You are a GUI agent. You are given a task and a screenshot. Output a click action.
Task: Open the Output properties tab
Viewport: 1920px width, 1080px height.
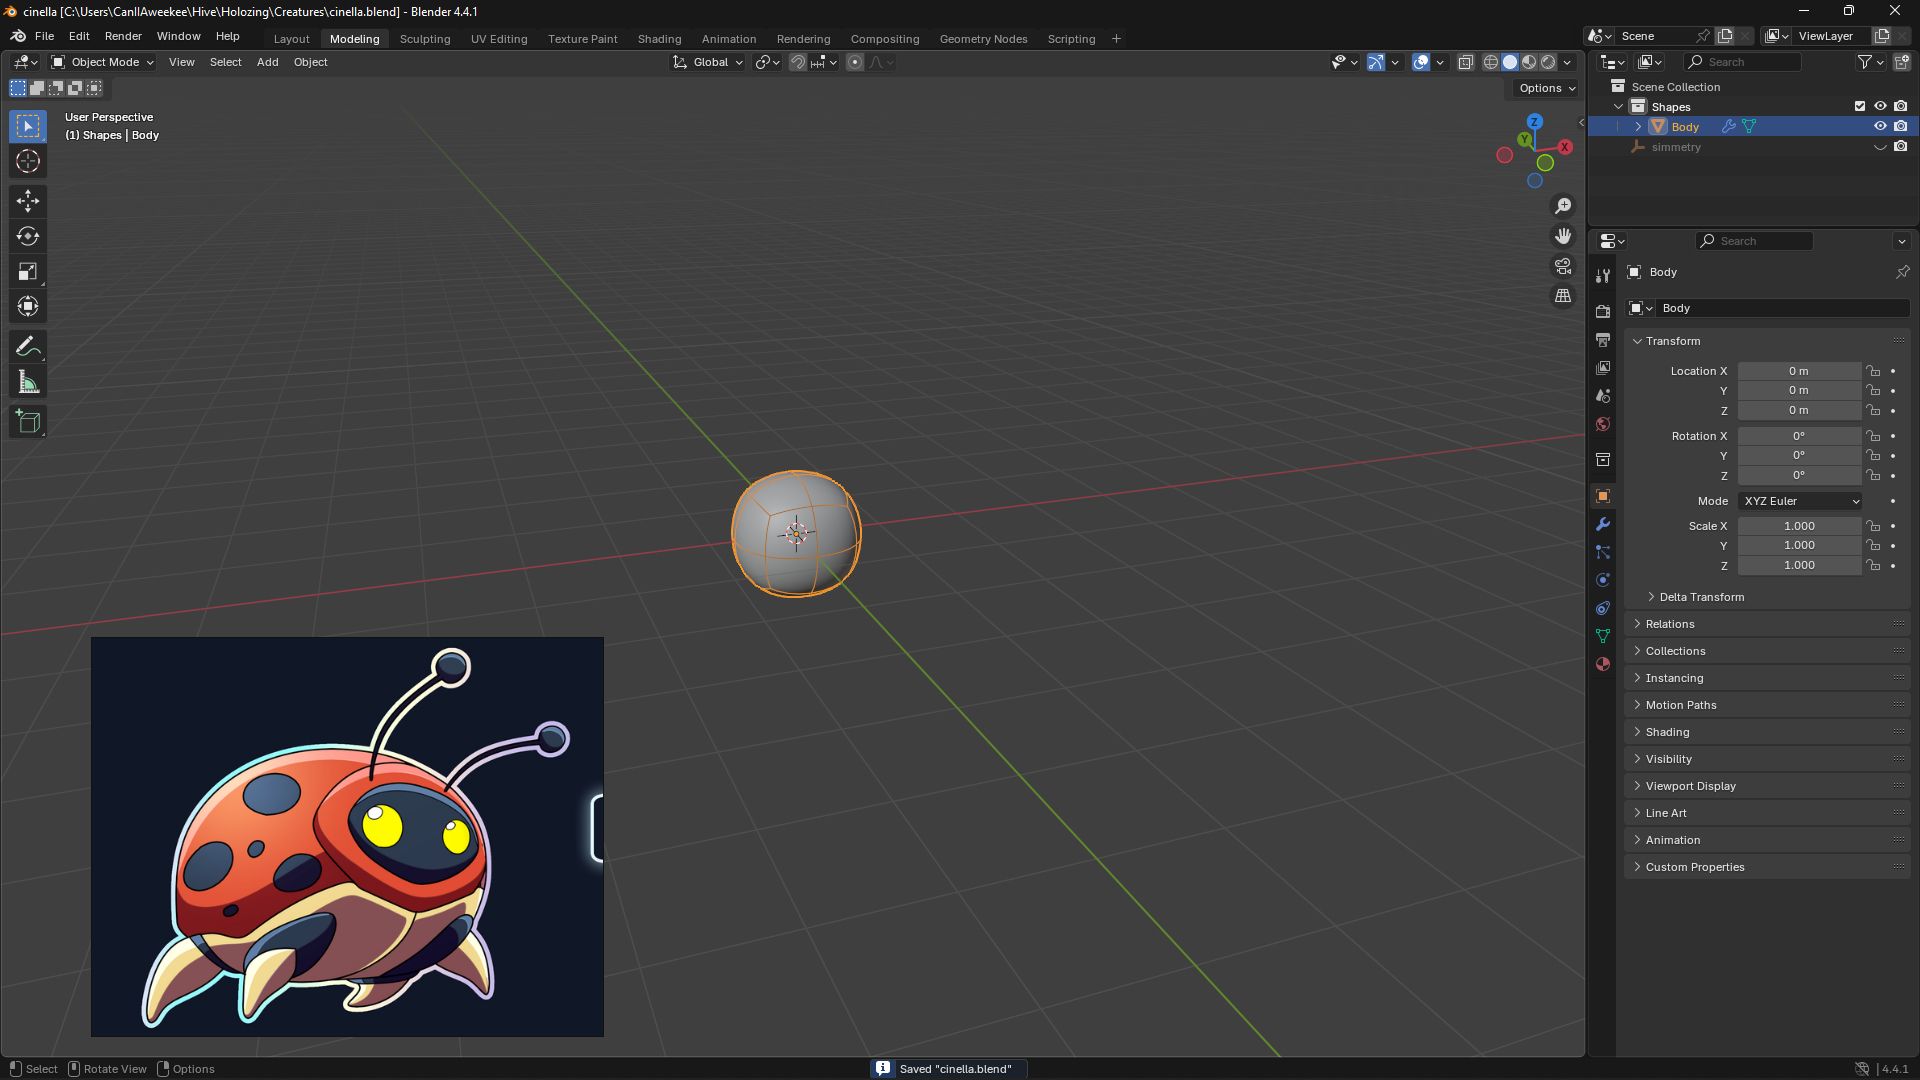tap(1603, 340)
